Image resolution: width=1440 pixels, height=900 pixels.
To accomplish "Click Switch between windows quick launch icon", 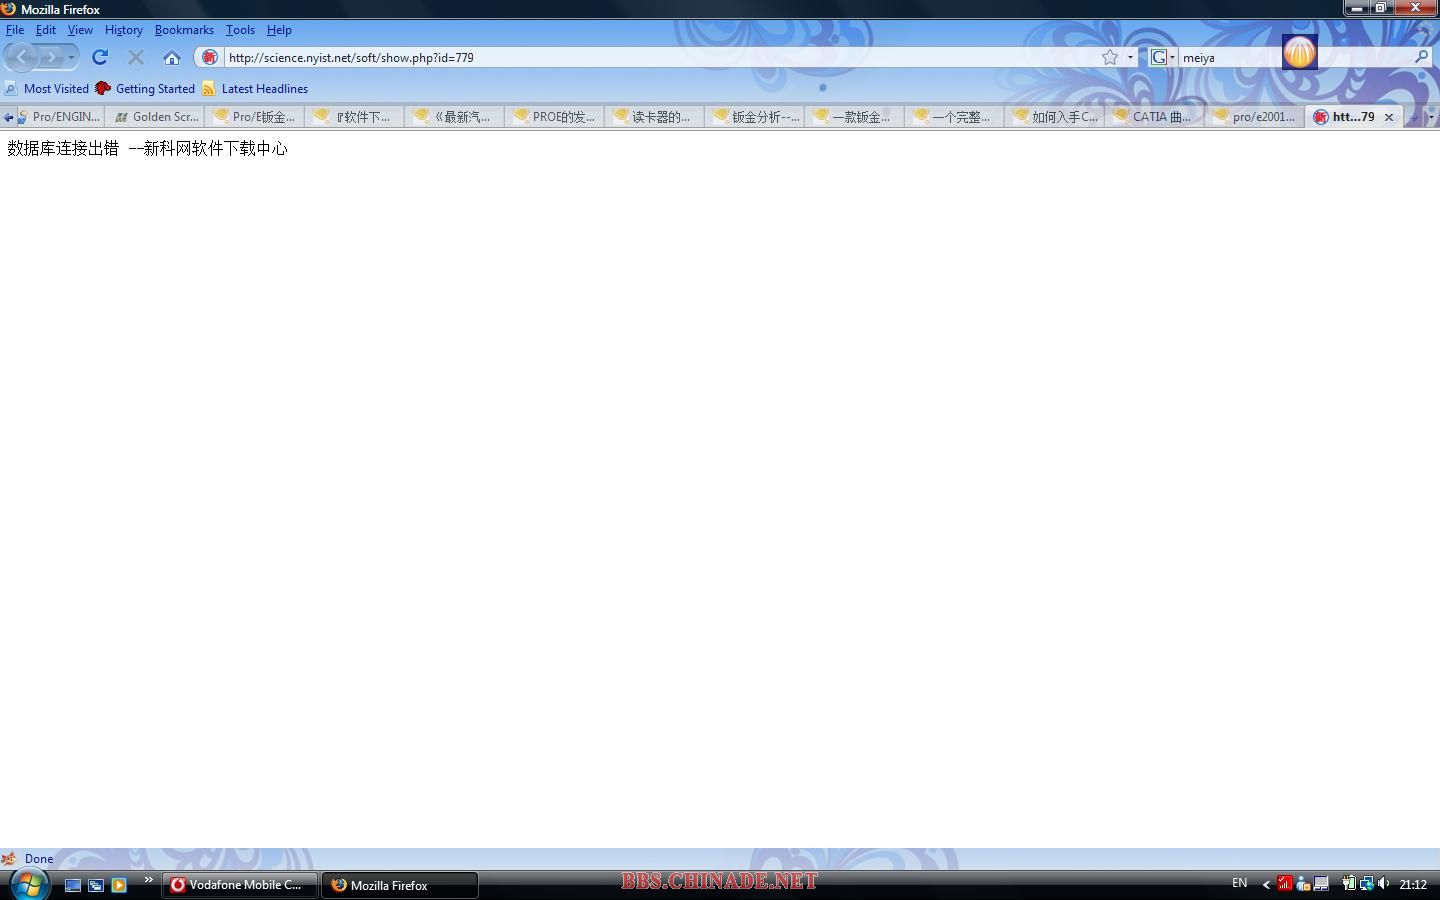I will (96, 885).
